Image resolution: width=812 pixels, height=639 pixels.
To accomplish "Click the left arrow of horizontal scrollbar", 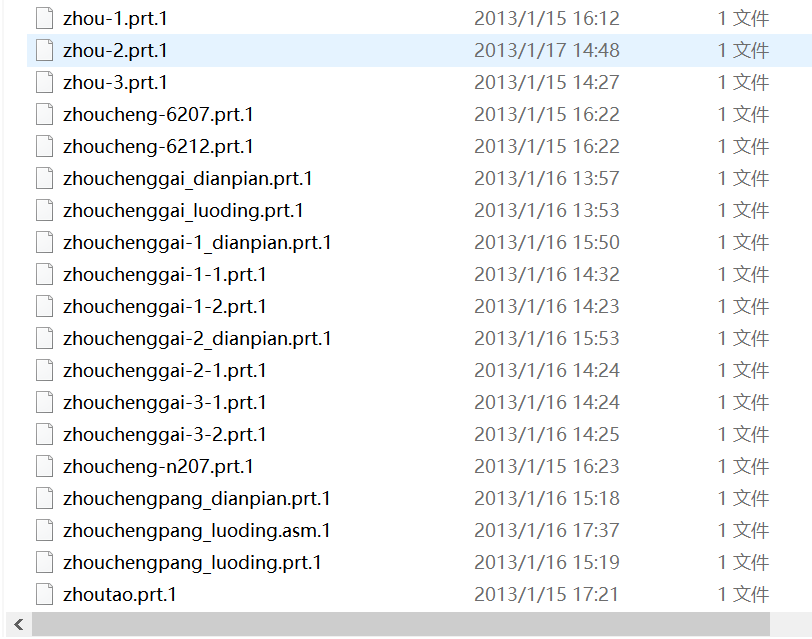I will coord(14,625).
